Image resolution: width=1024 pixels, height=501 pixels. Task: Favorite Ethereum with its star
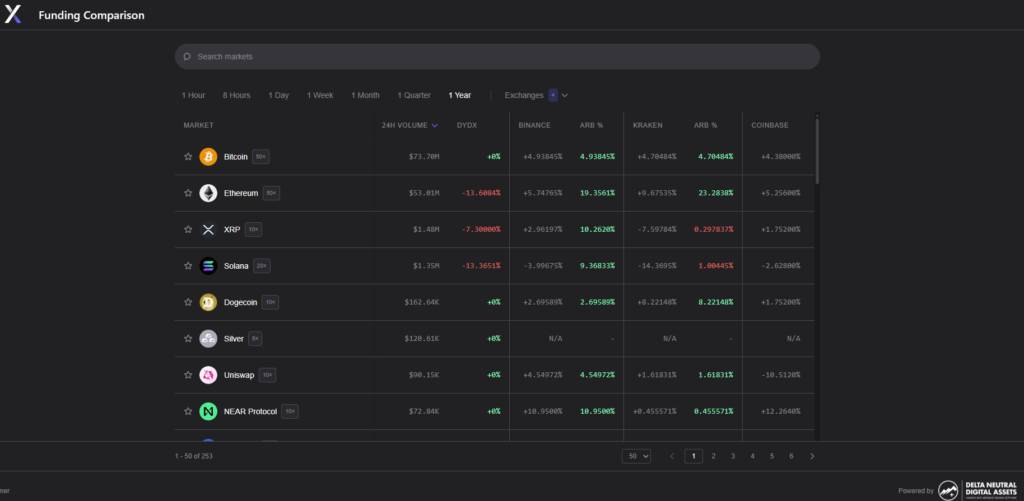pyautogui.click(x=188, y=193)
